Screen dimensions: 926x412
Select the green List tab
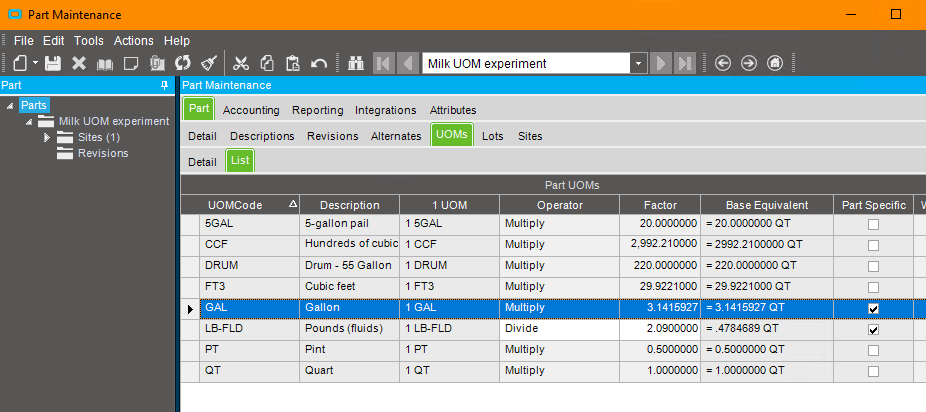240,161
